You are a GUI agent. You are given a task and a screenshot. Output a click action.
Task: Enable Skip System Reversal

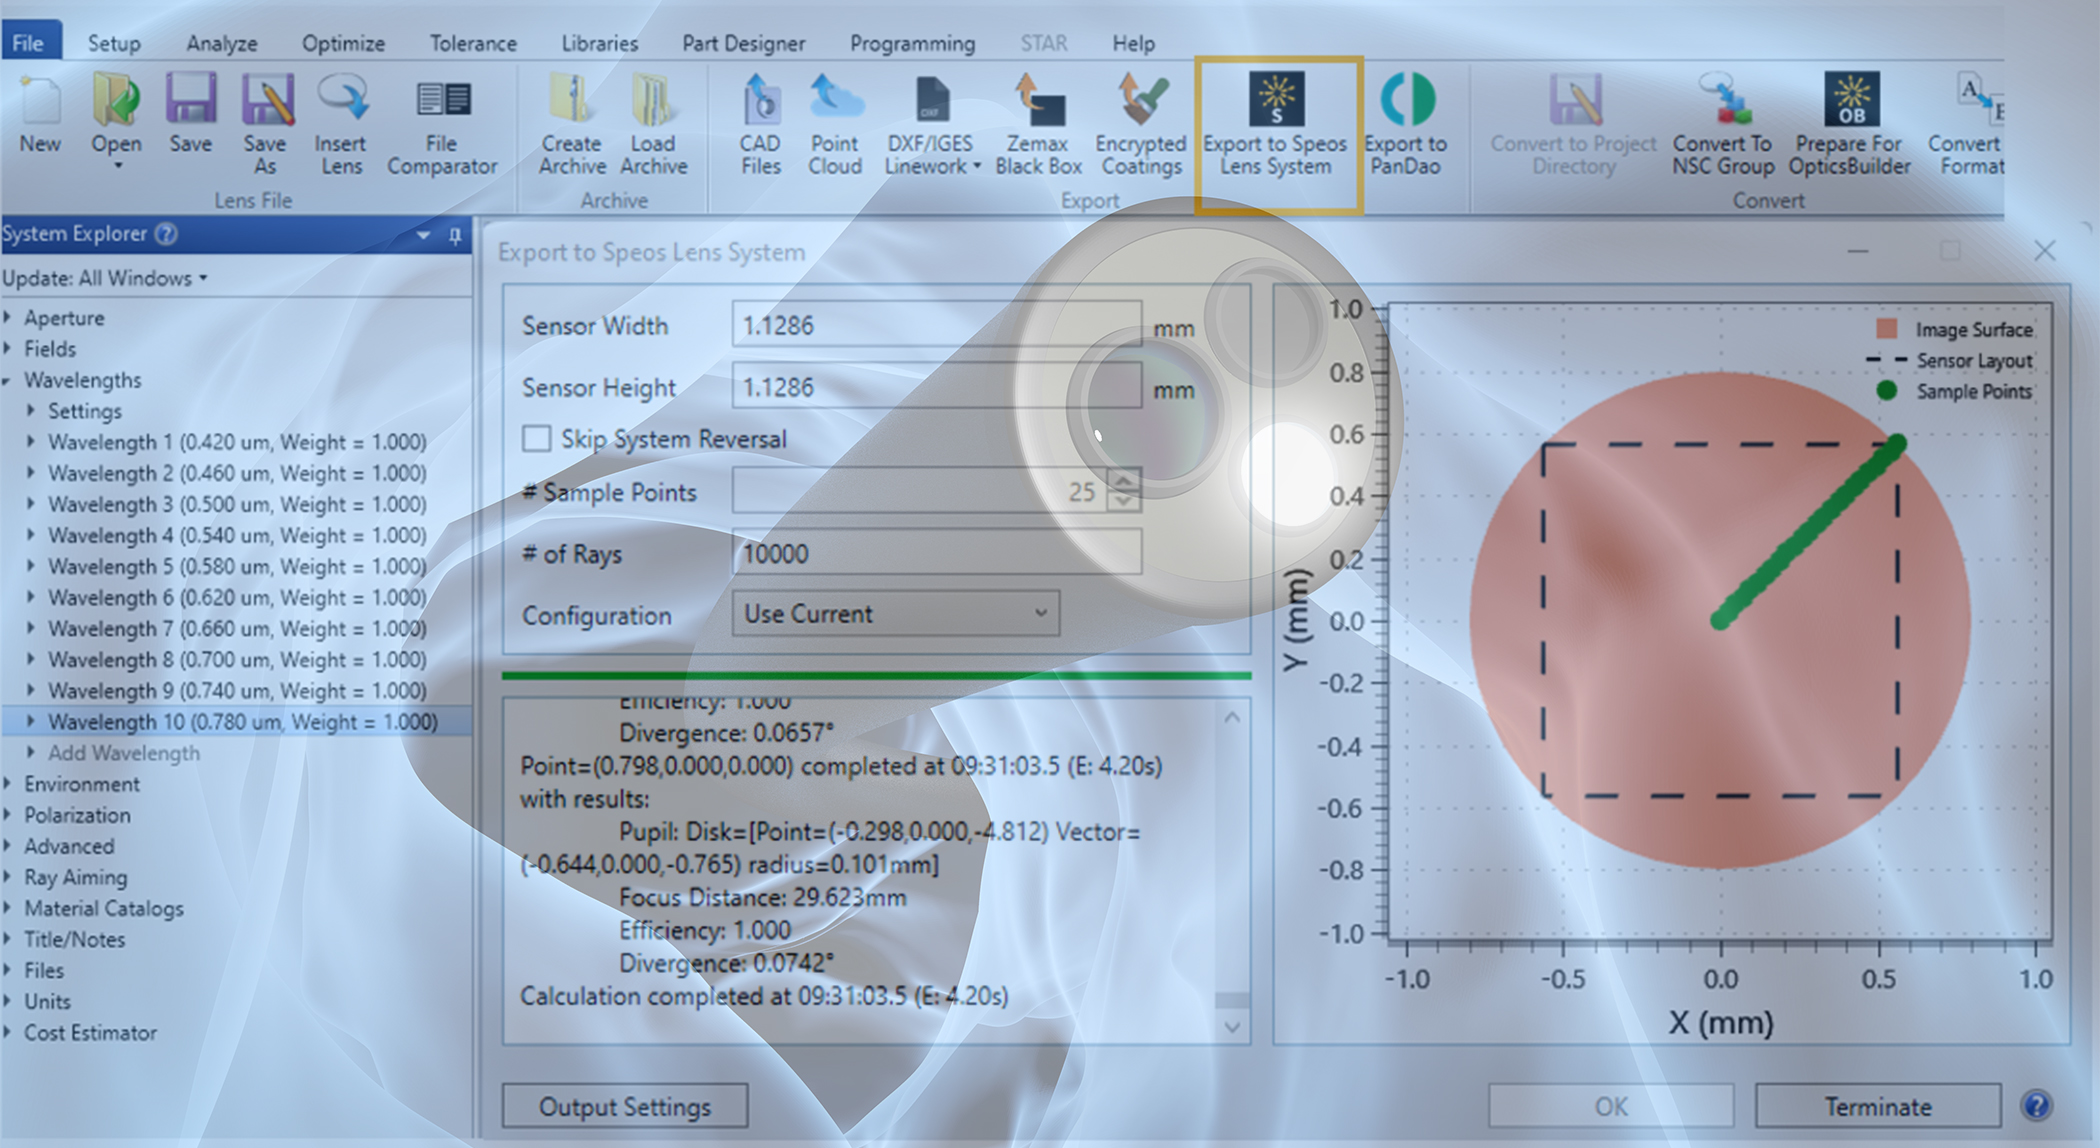tap(537, 438)
